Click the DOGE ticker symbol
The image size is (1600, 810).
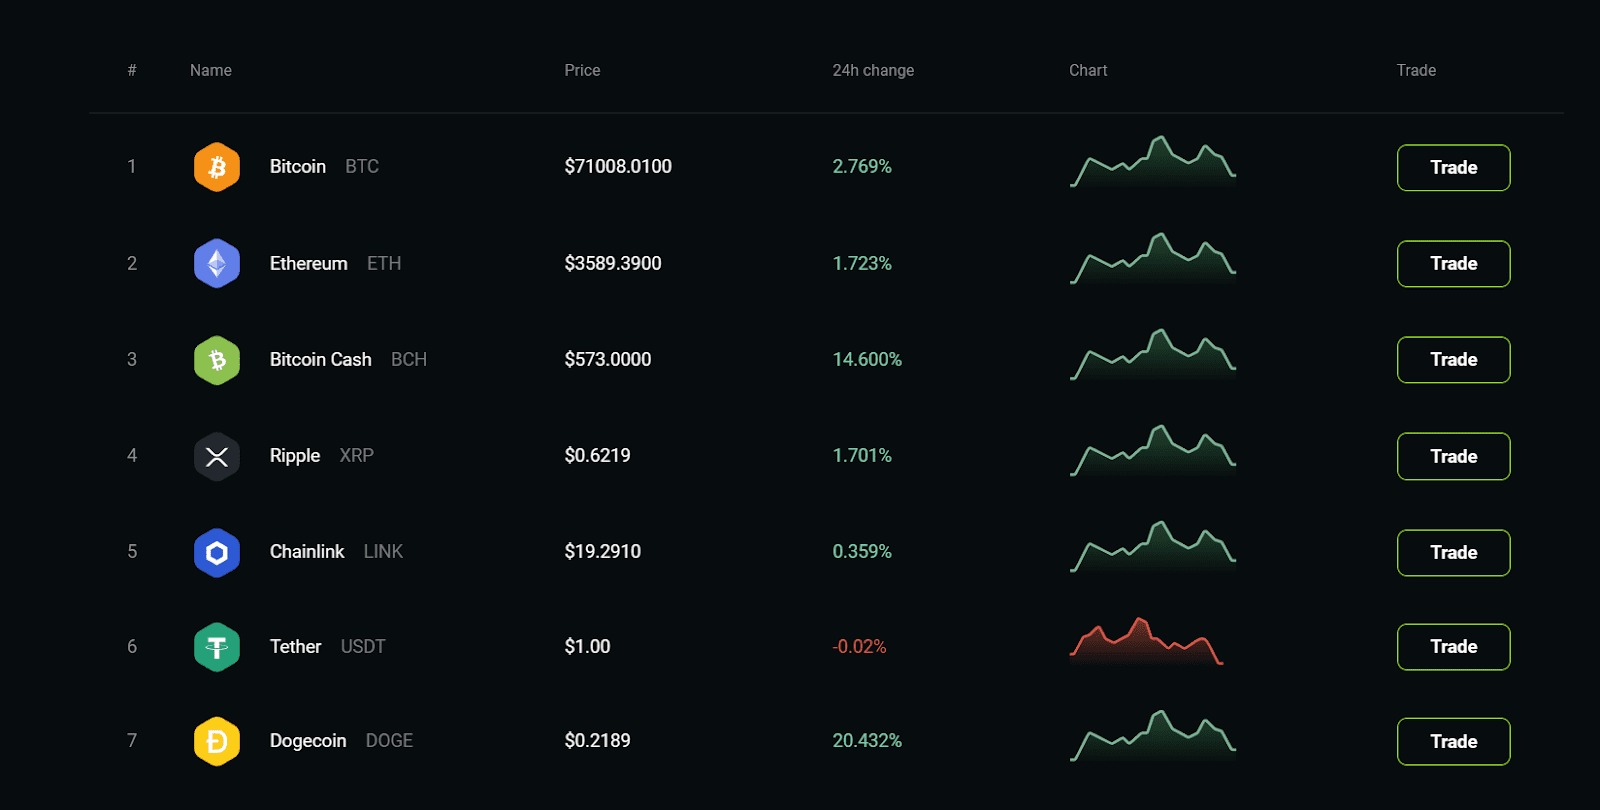coord(389,740)
